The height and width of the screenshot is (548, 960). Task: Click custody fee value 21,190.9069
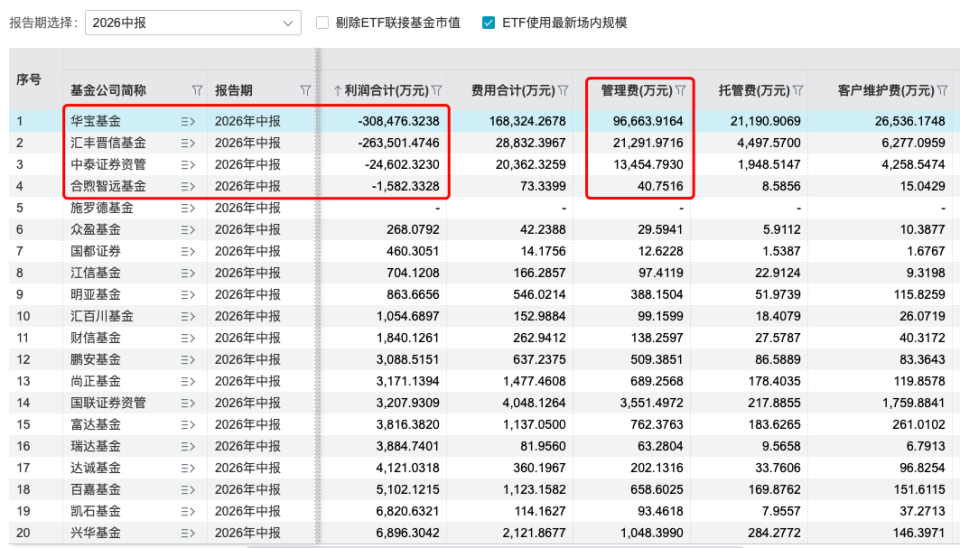(x=765, y=121)
